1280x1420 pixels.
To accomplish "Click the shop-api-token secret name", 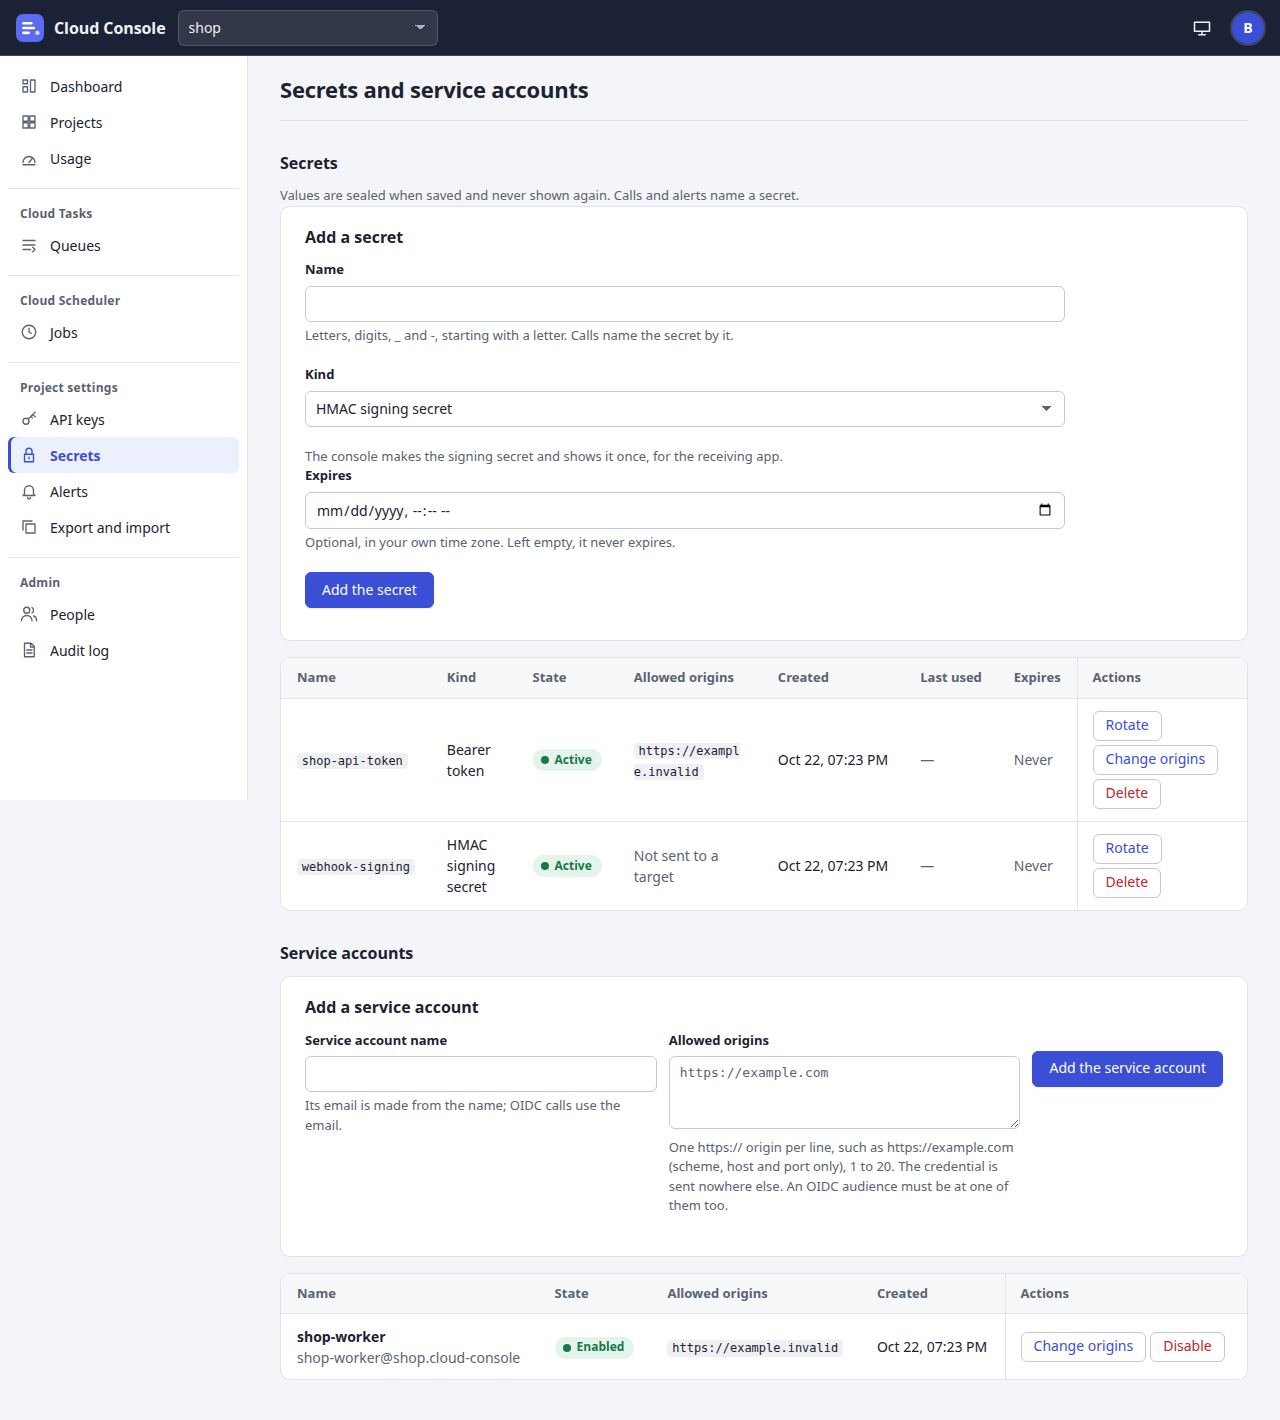I will click(352, 761).
